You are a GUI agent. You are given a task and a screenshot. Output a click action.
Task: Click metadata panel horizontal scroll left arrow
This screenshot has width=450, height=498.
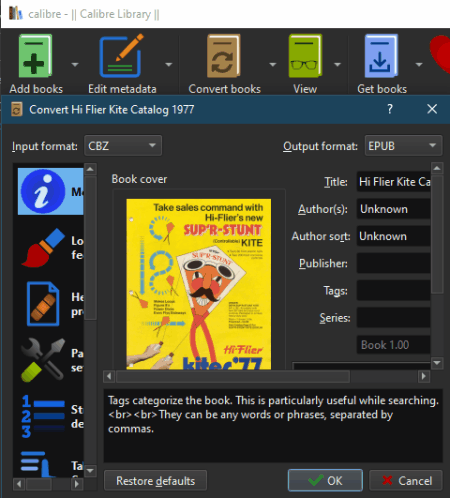point(109,377)
